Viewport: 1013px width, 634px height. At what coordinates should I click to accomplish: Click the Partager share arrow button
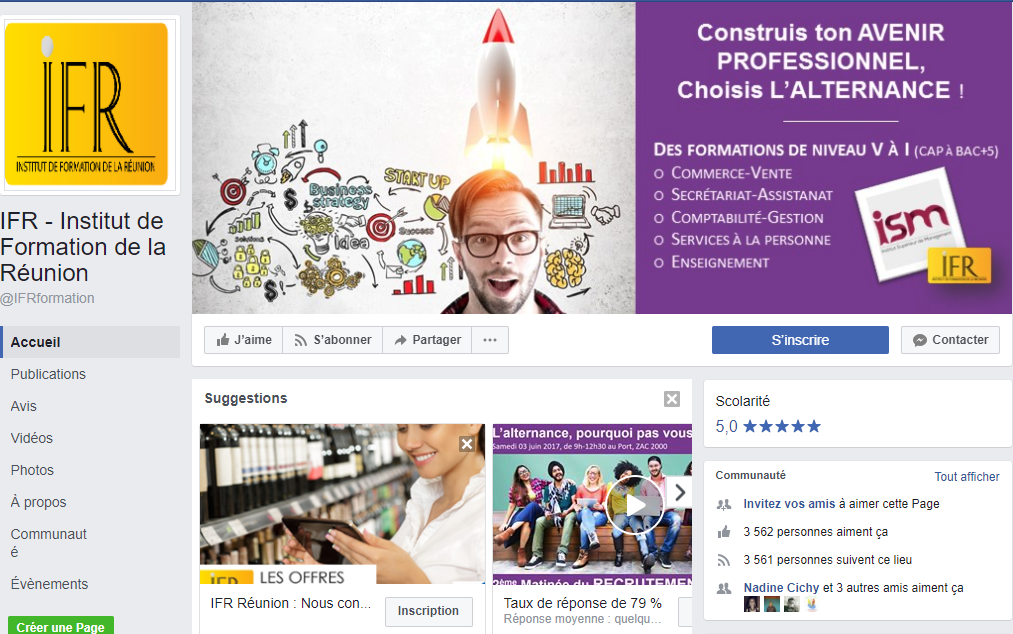(427, 340)
